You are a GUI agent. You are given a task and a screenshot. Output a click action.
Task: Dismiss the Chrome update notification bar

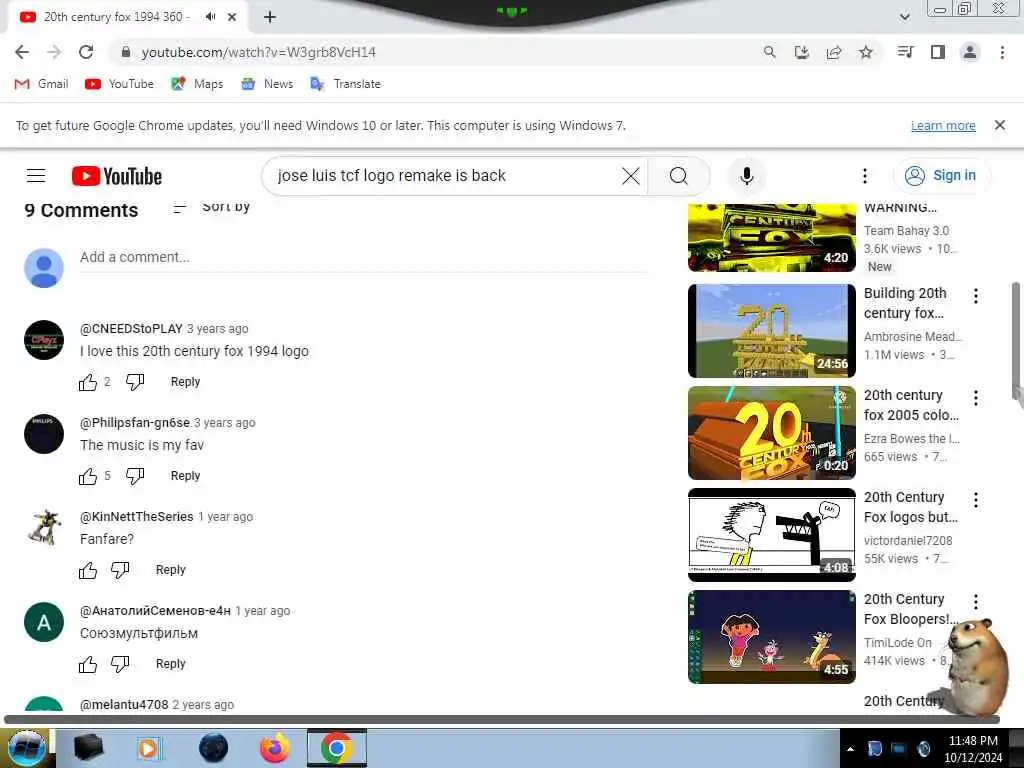[999, 125]
